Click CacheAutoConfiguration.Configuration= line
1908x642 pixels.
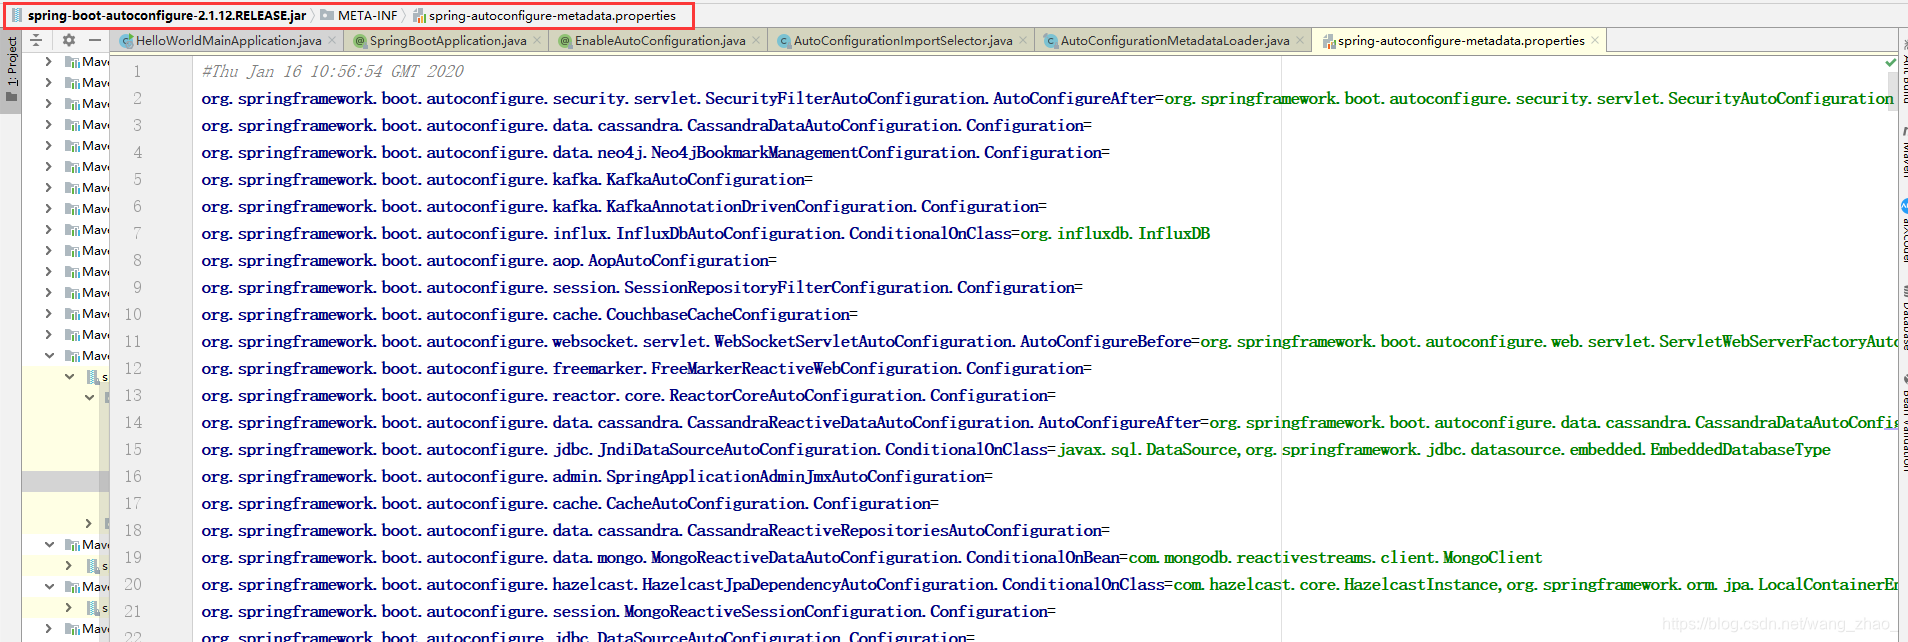coord(570,503)
